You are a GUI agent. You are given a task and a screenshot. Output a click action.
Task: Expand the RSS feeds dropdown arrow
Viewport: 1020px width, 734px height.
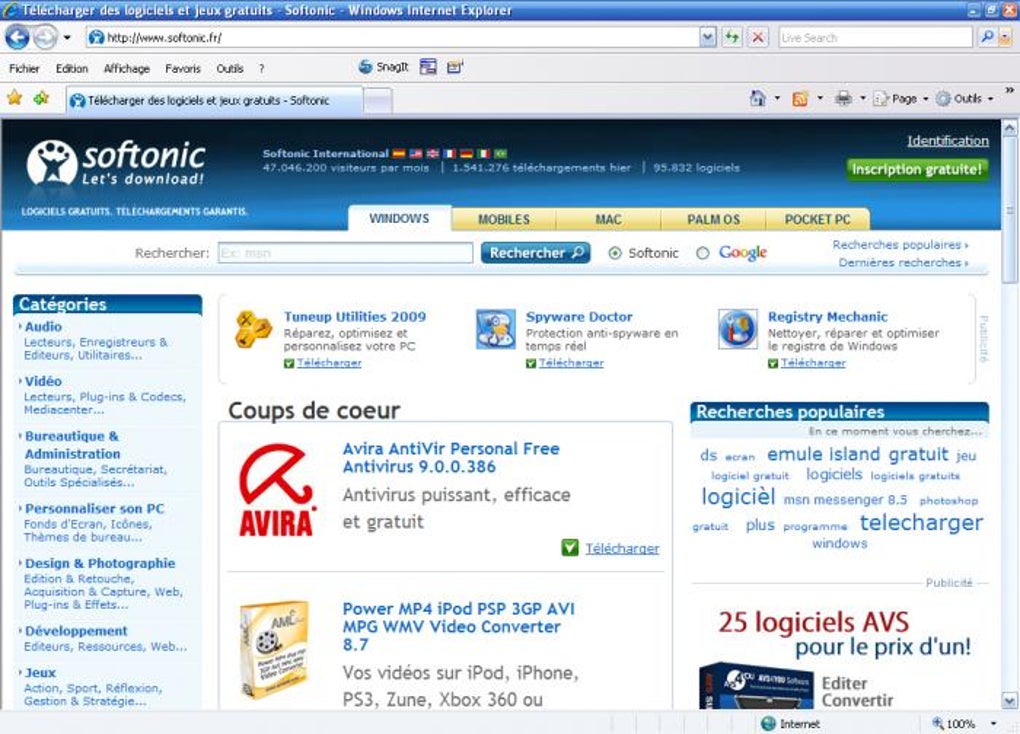click(x=820, y=99)
